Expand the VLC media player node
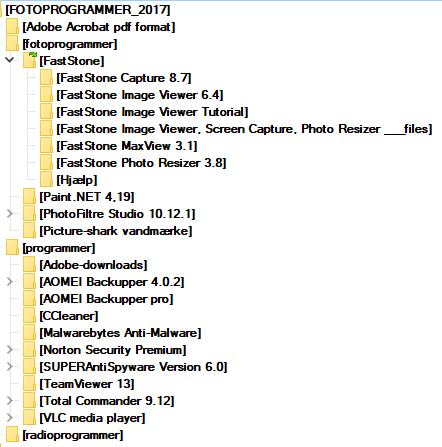Image resolution: width=442 pixels, height=447 pixels. pyautogui.click(x=10, y=418)
